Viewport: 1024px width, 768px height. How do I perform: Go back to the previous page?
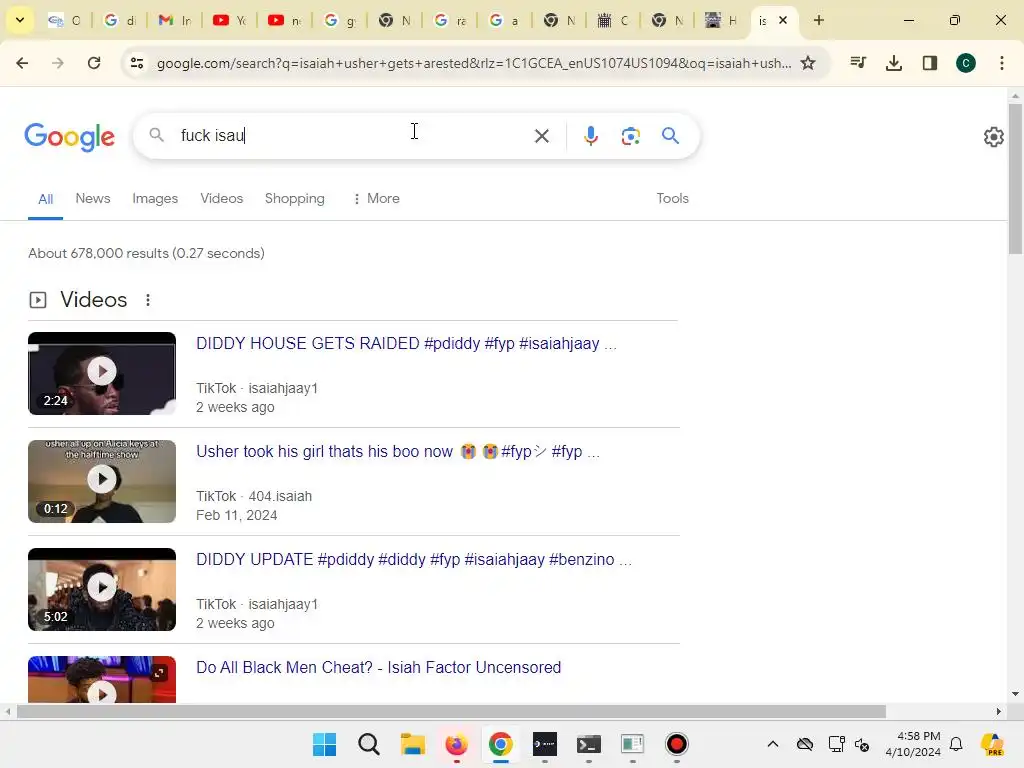click(x=22, y=63)
